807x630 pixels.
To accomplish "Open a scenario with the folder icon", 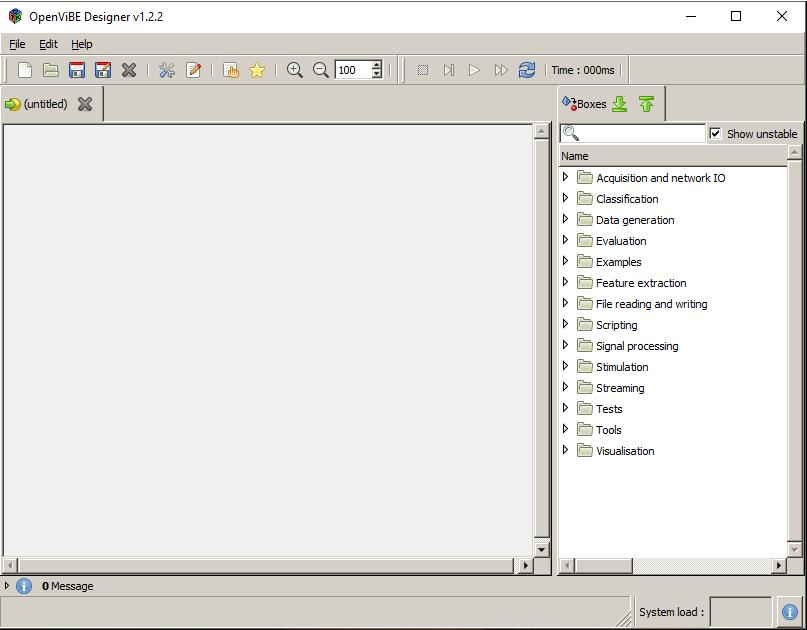I will pyautogui.click(x=50, y=70).
